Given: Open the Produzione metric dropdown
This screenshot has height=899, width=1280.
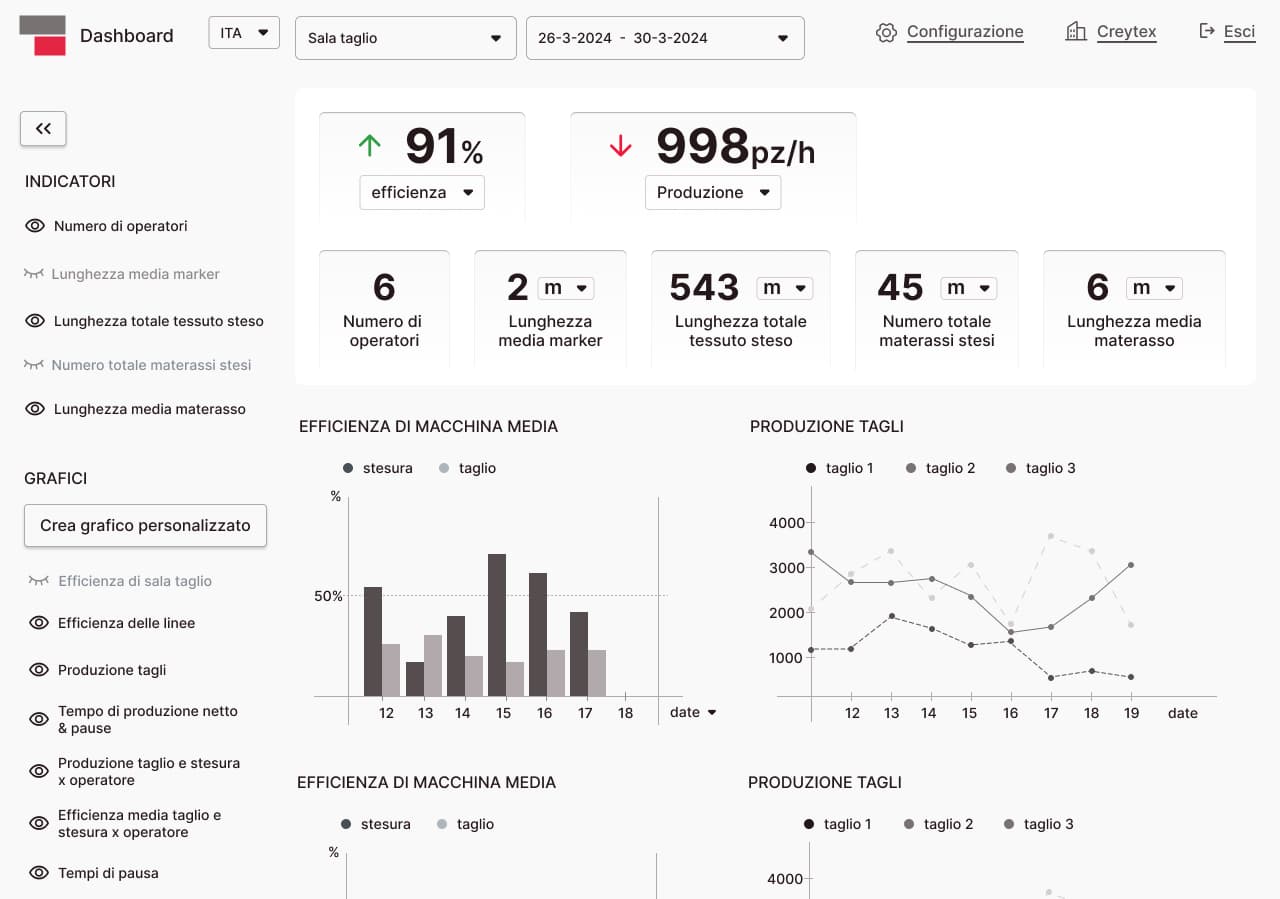Looking at the screenshot, I should pyautogui.click(x=713, y=192).
